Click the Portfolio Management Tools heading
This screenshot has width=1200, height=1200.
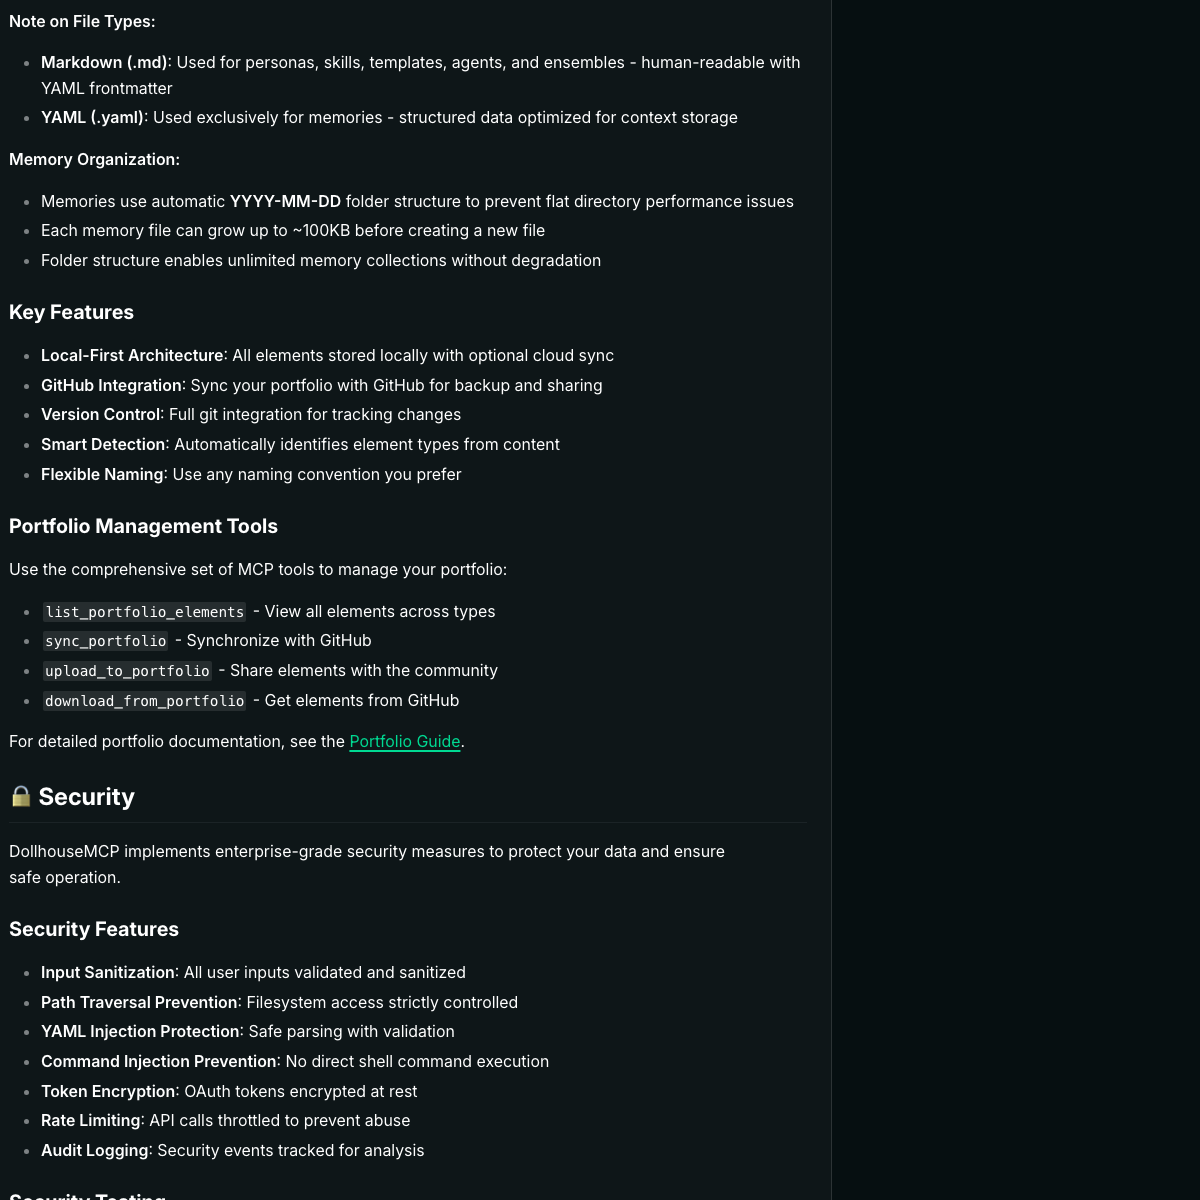[143, 526]
